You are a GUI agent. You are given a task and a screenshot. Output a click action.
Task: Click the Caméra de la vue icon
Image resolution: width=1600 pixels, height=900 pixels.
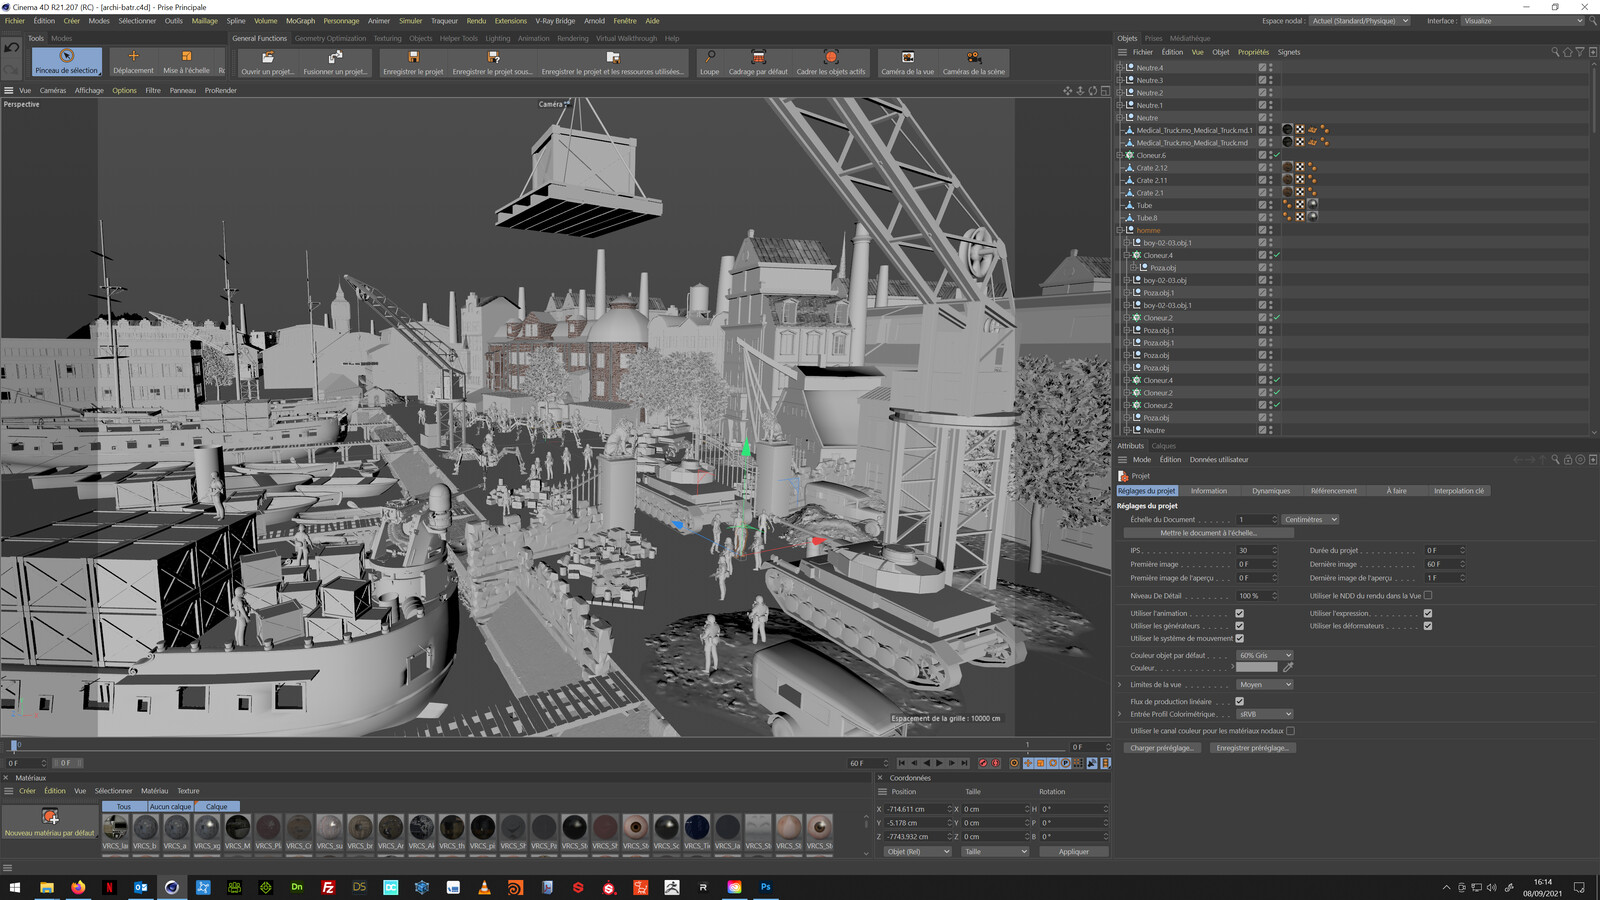point(907,62)
